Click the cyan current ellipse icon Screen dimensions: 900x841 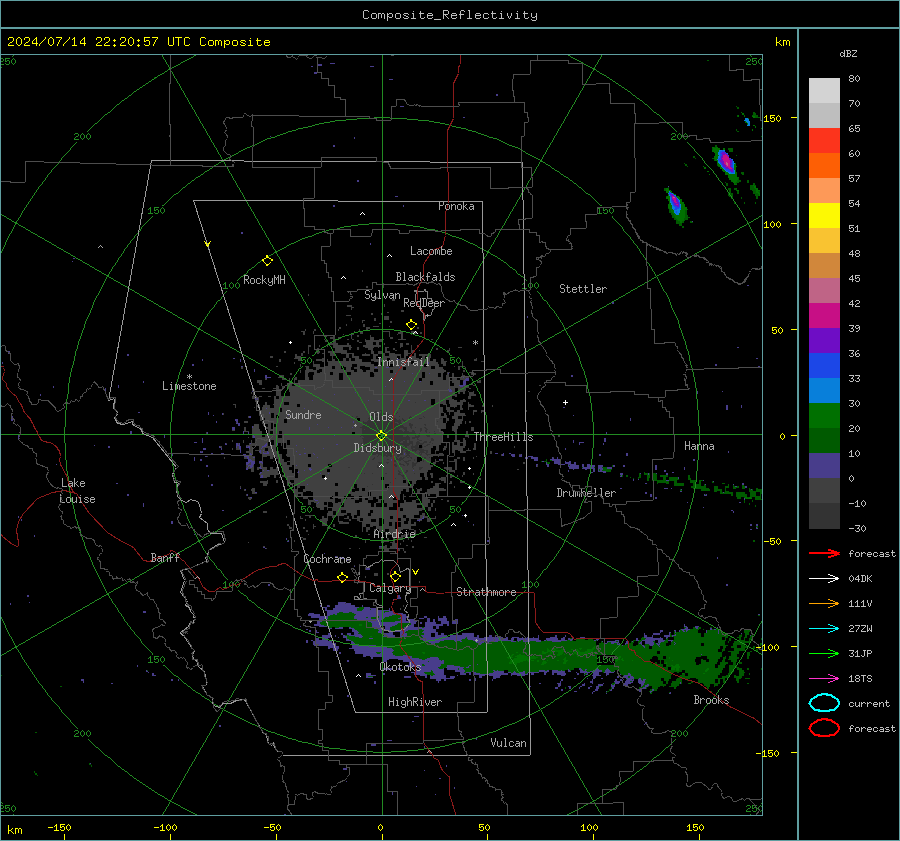(824, 703)
